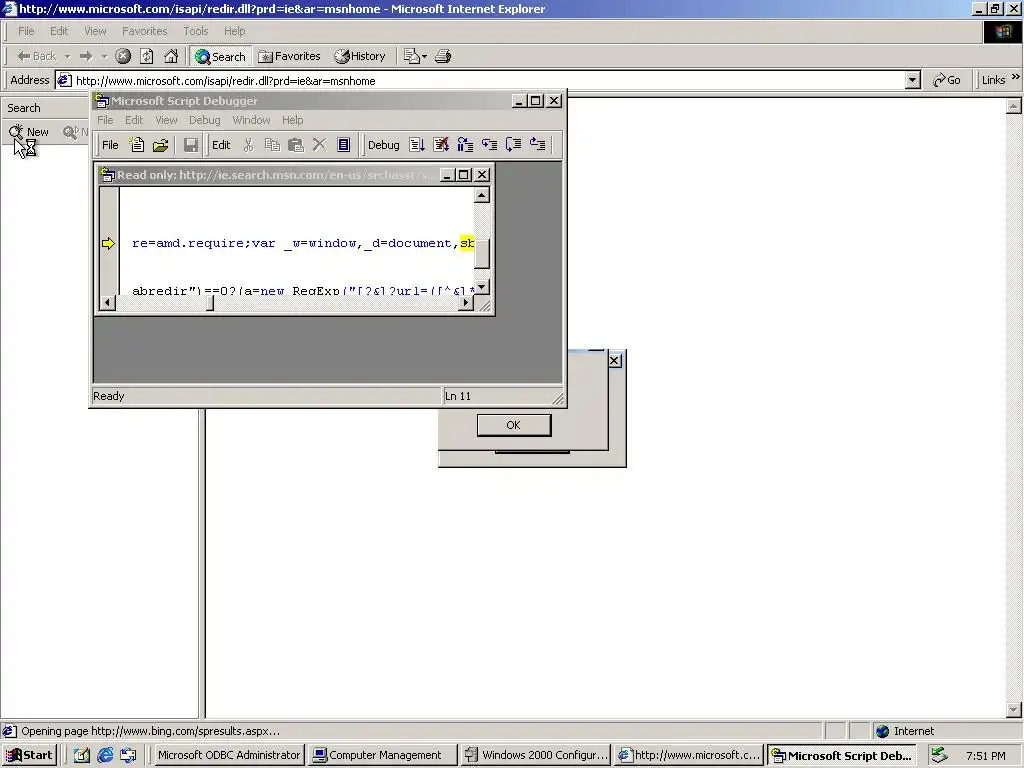Switch to Windows 2000 Configure taskbar button
1024x768 pixels.
[535, 755]
